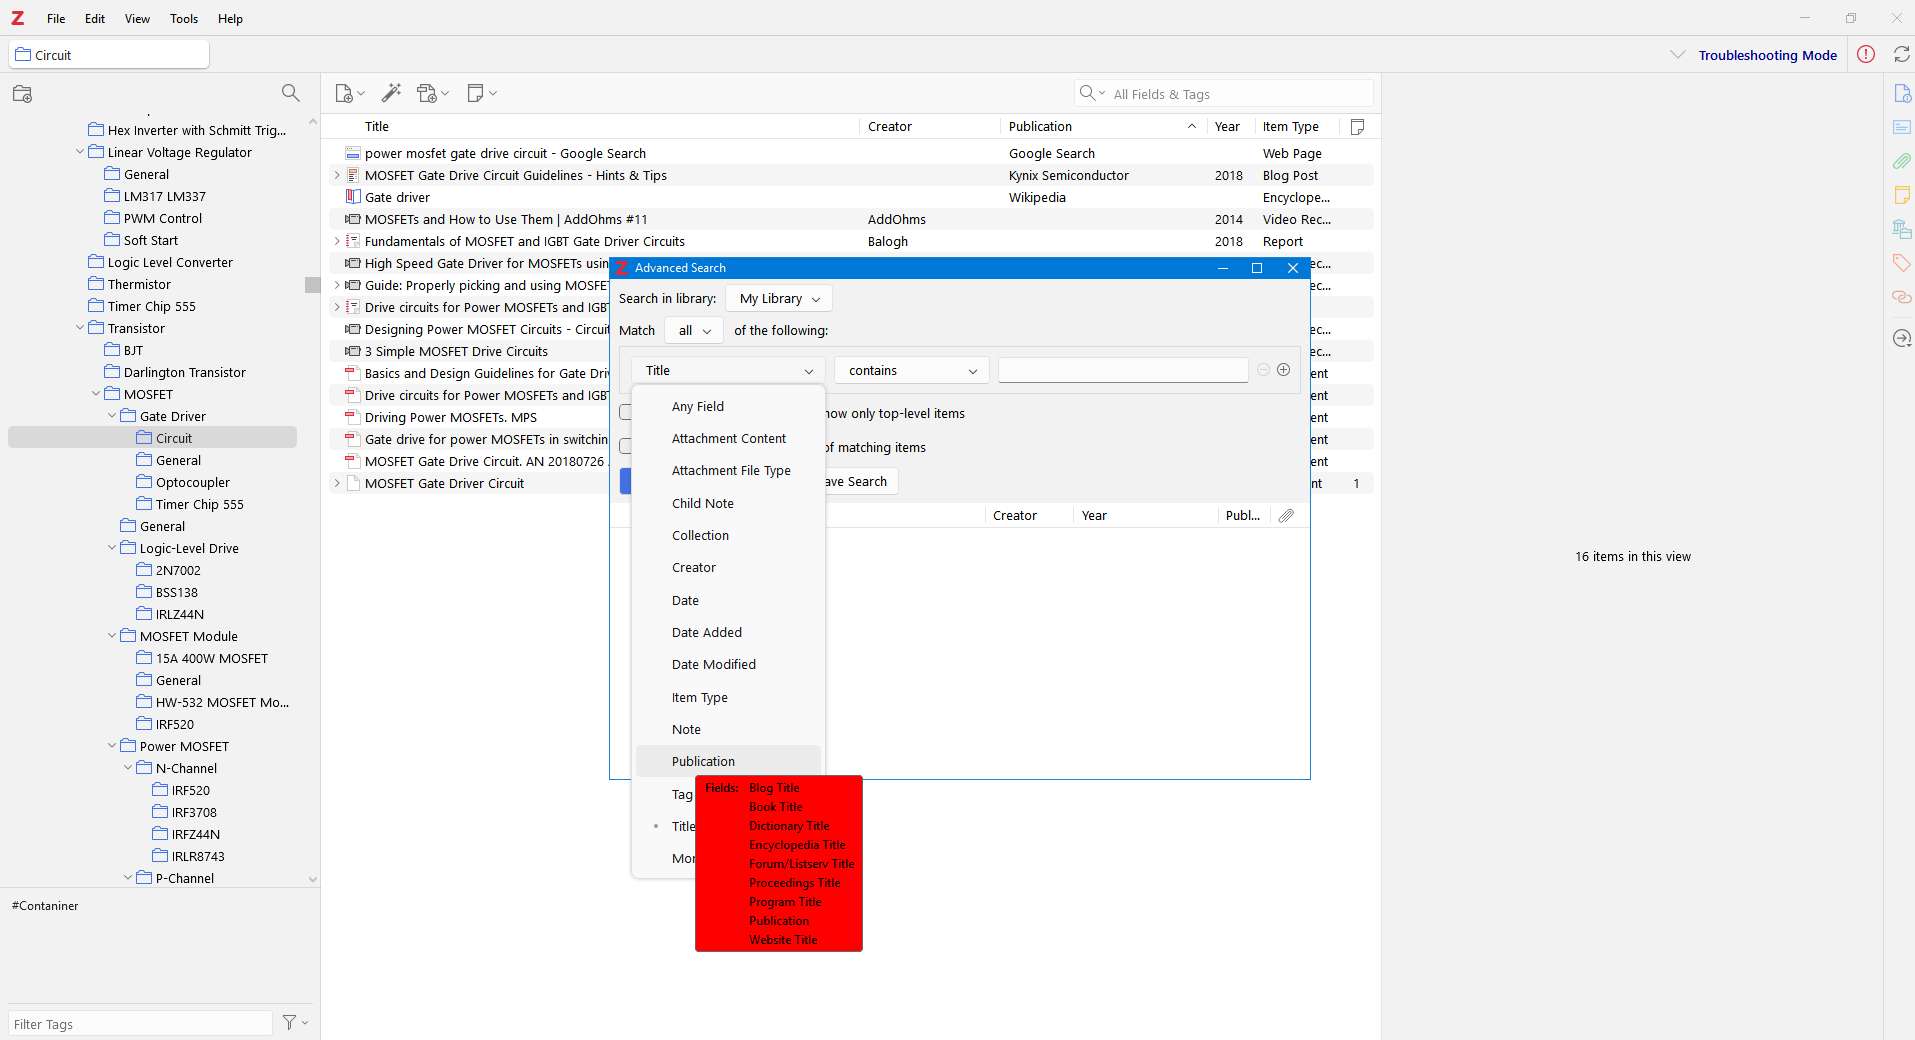Expand the MOSFET Gate Driver Circuit item

coord(337,484)
